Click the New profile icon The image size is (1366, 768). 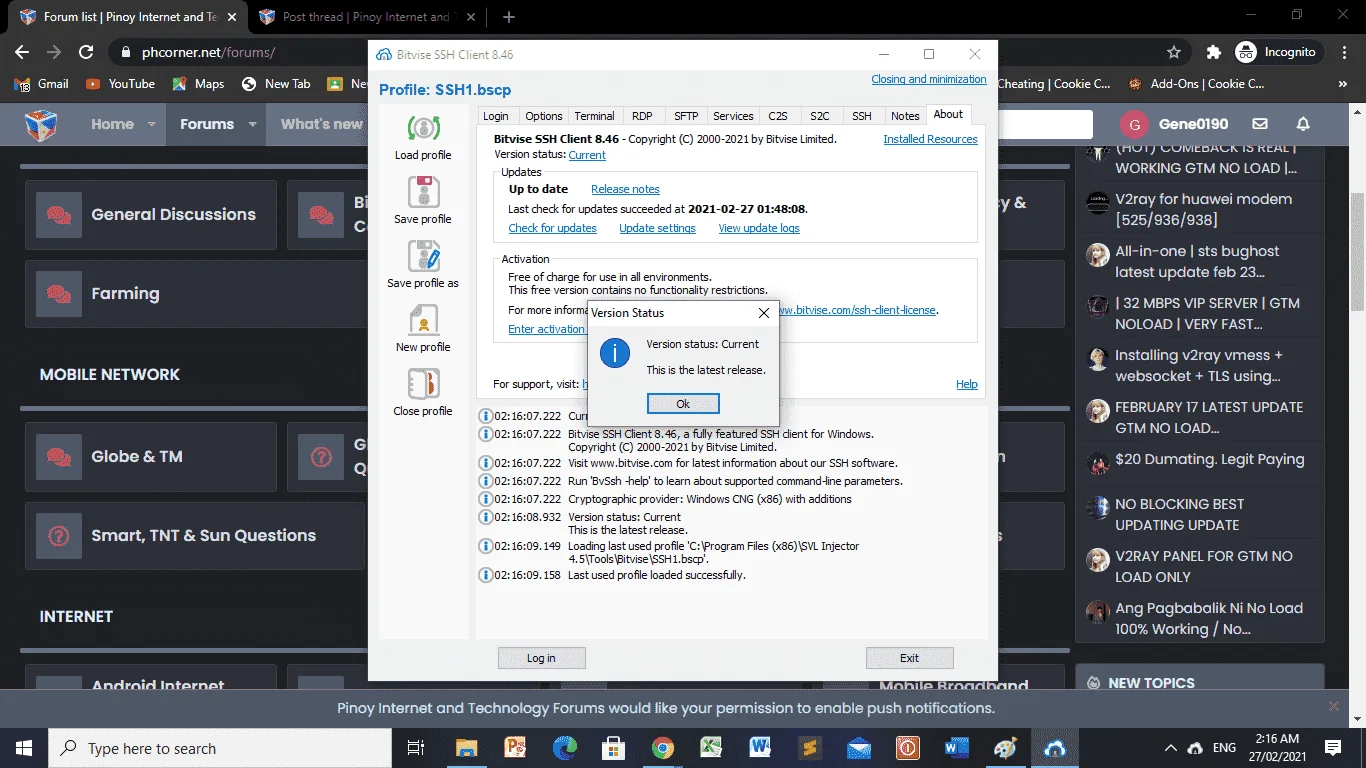click(x=423, y=320)
